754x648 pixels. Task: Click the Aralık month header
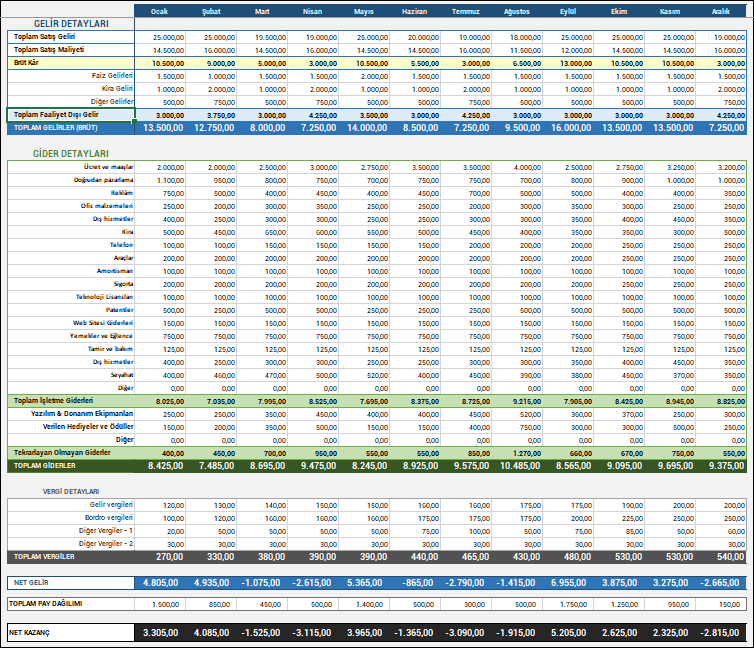(721, 11)
